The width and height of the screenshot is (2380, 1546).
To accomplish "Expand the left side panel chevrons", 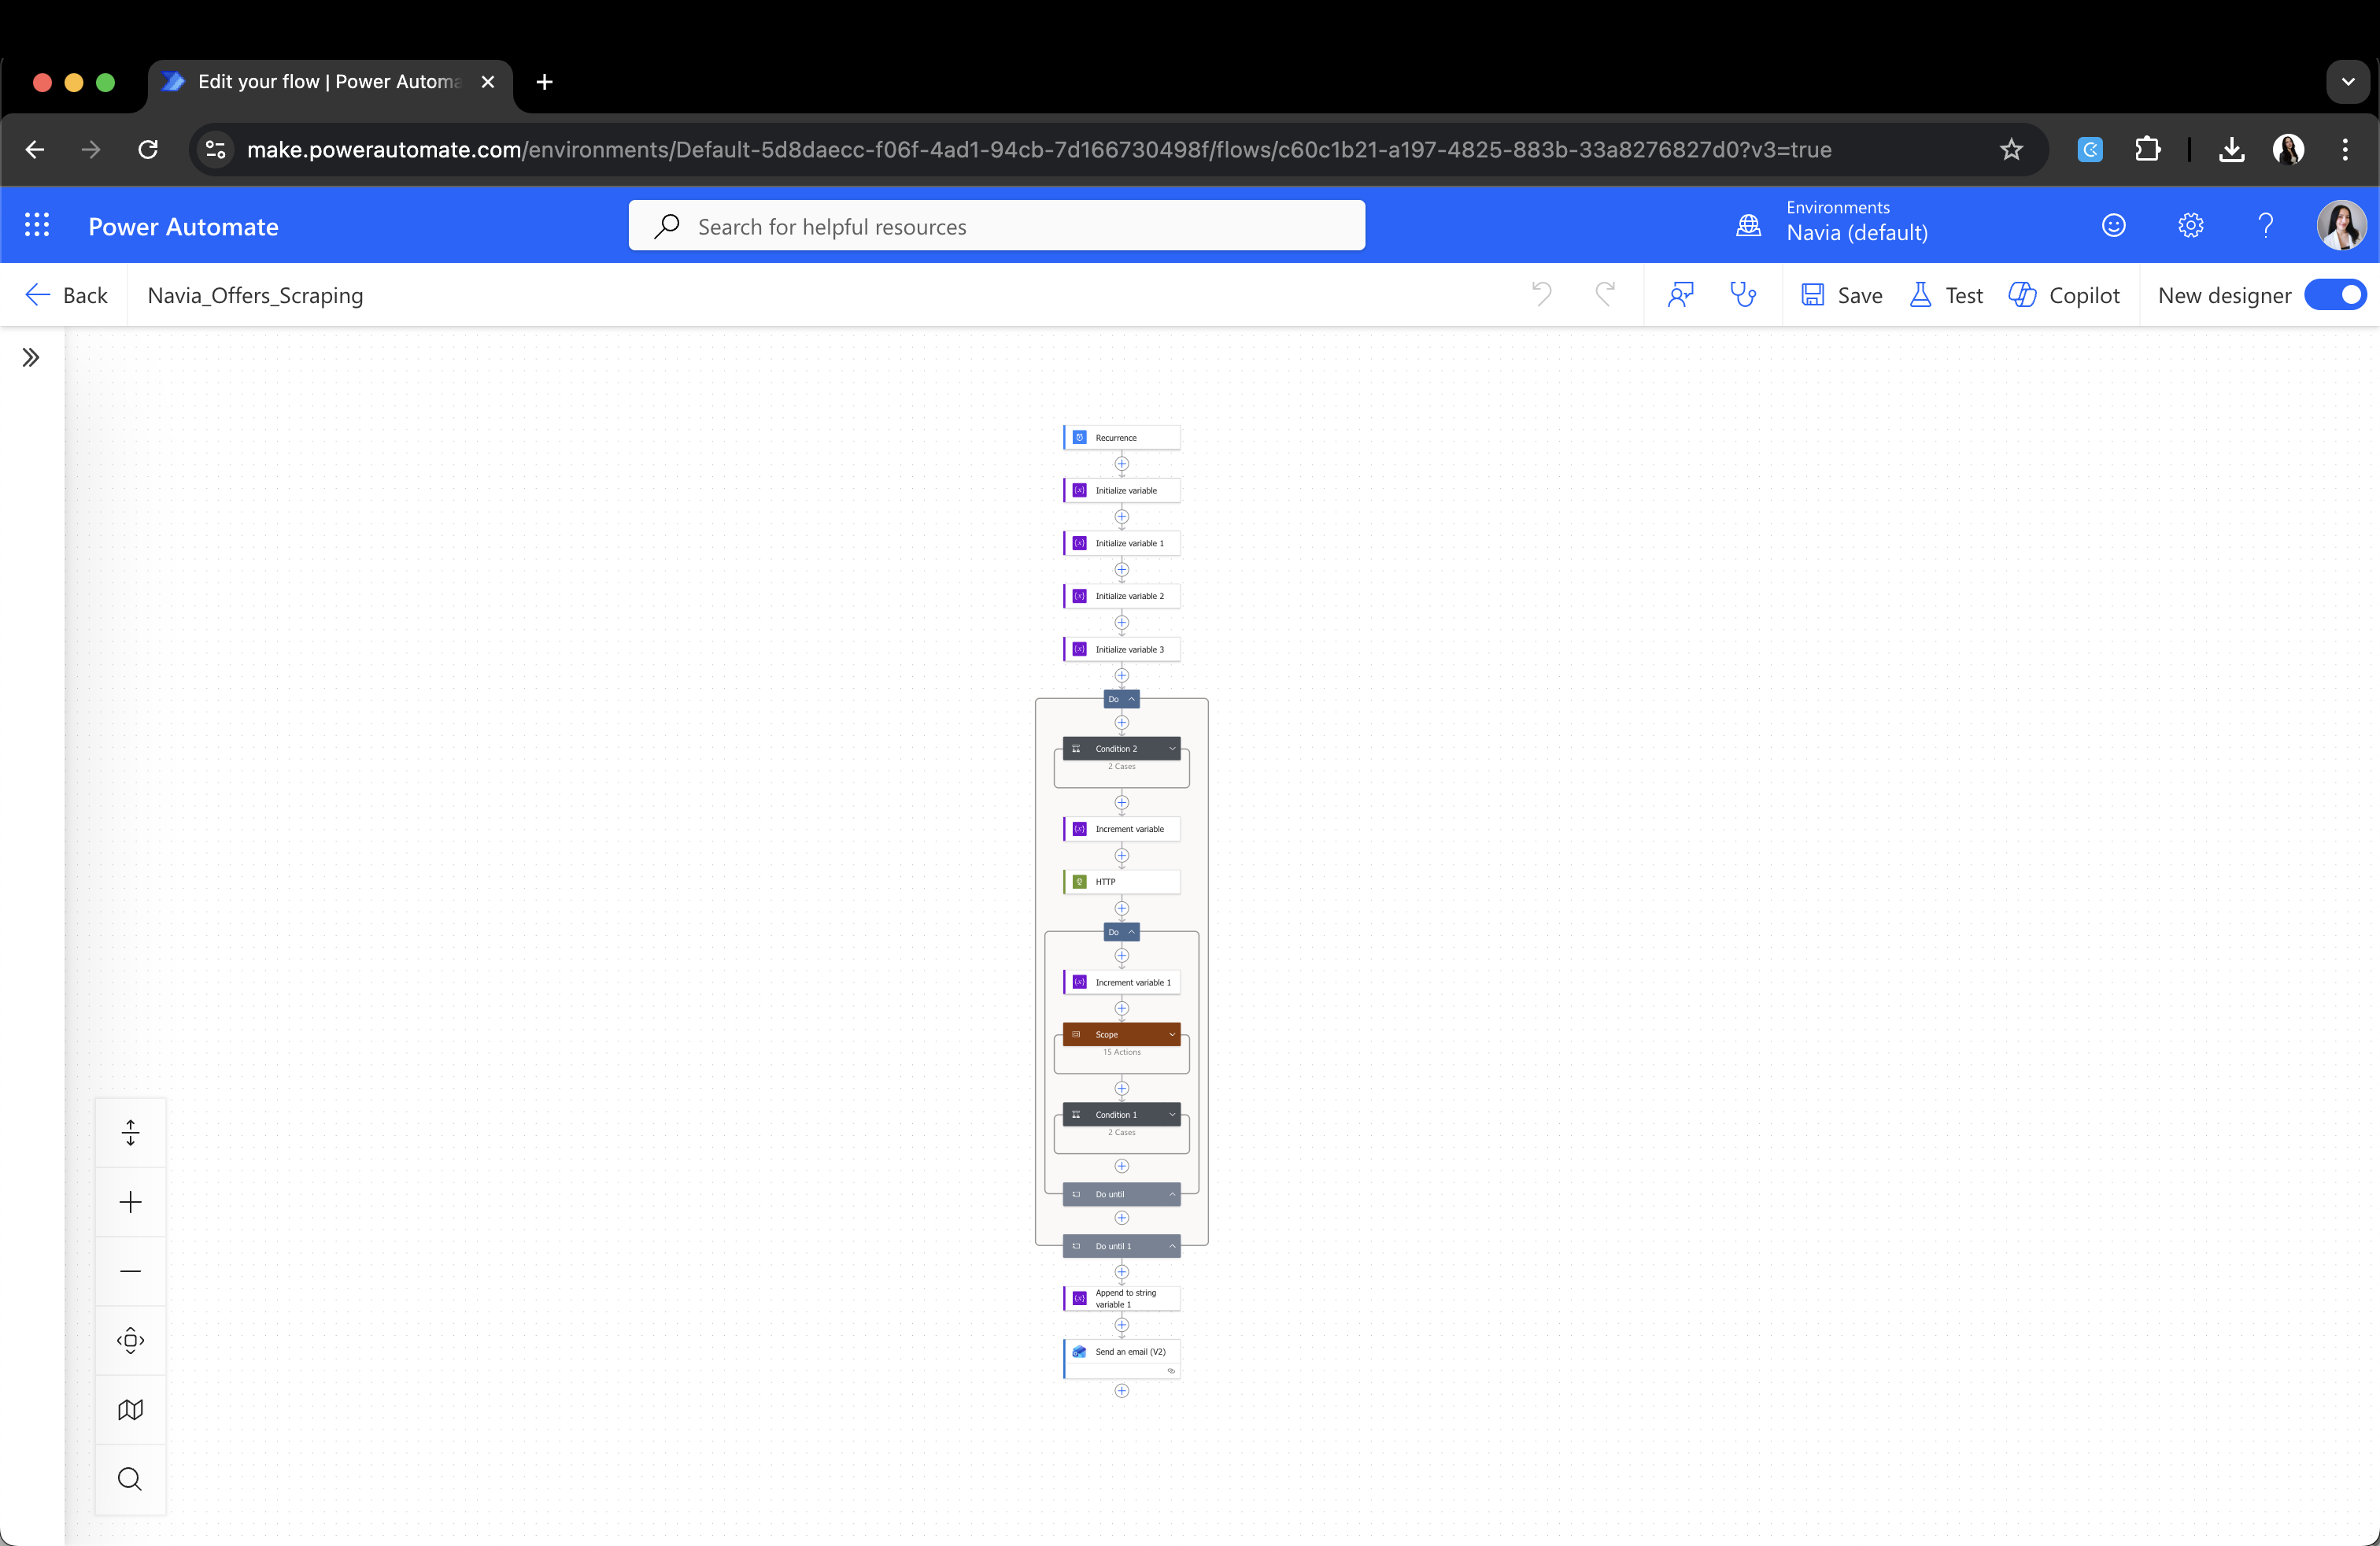I will pyautogui.click(x=31, y=358).
